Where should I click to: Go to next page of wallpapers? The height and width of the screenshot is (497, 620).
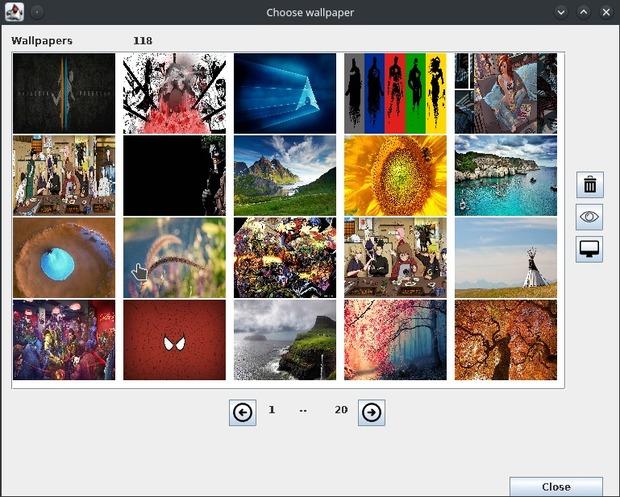pos(371,412)
